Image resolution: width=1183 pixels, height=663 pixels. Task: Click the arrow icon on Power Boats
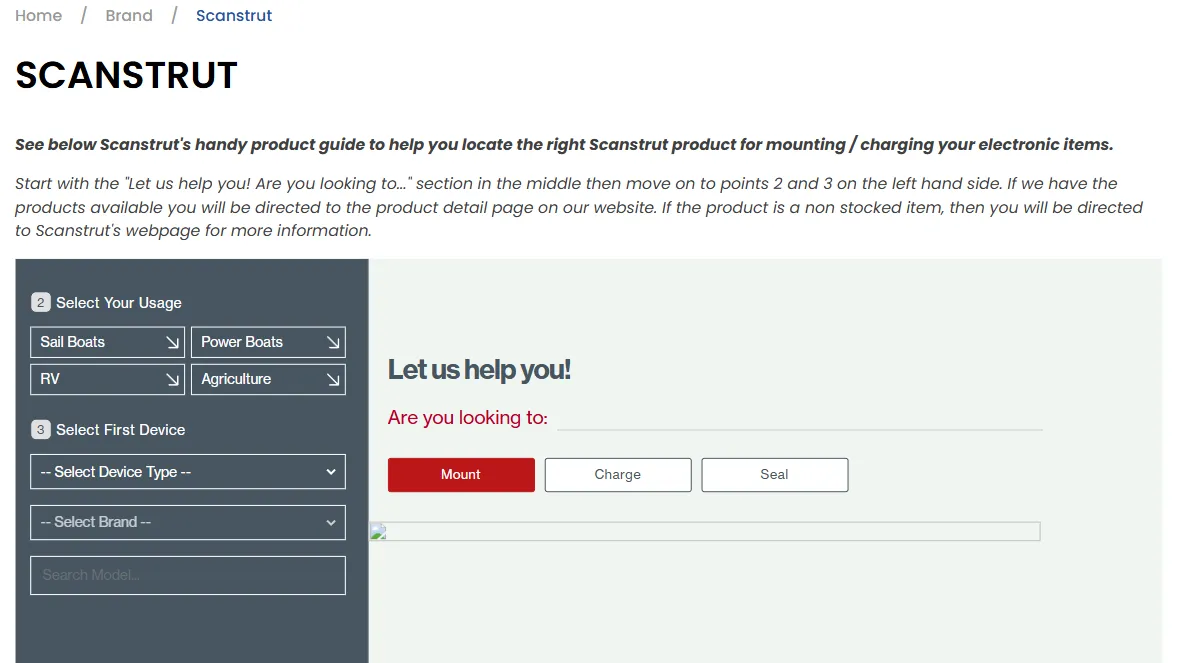point(334,341)
